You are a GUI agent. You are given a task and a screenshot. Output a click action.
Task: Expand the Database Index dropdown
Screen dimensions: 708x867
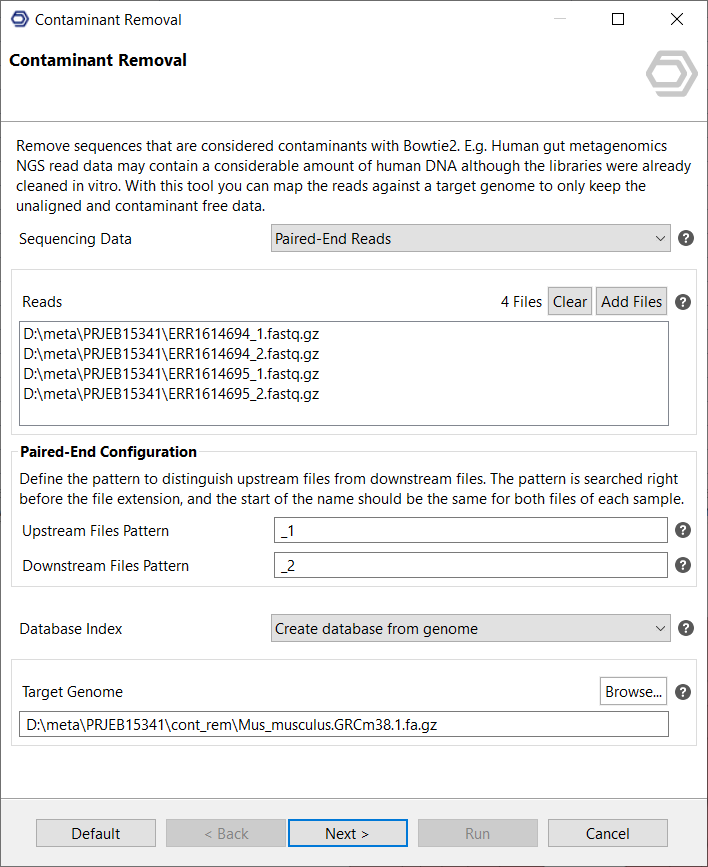pyautogui.click(x=470, y=629)
